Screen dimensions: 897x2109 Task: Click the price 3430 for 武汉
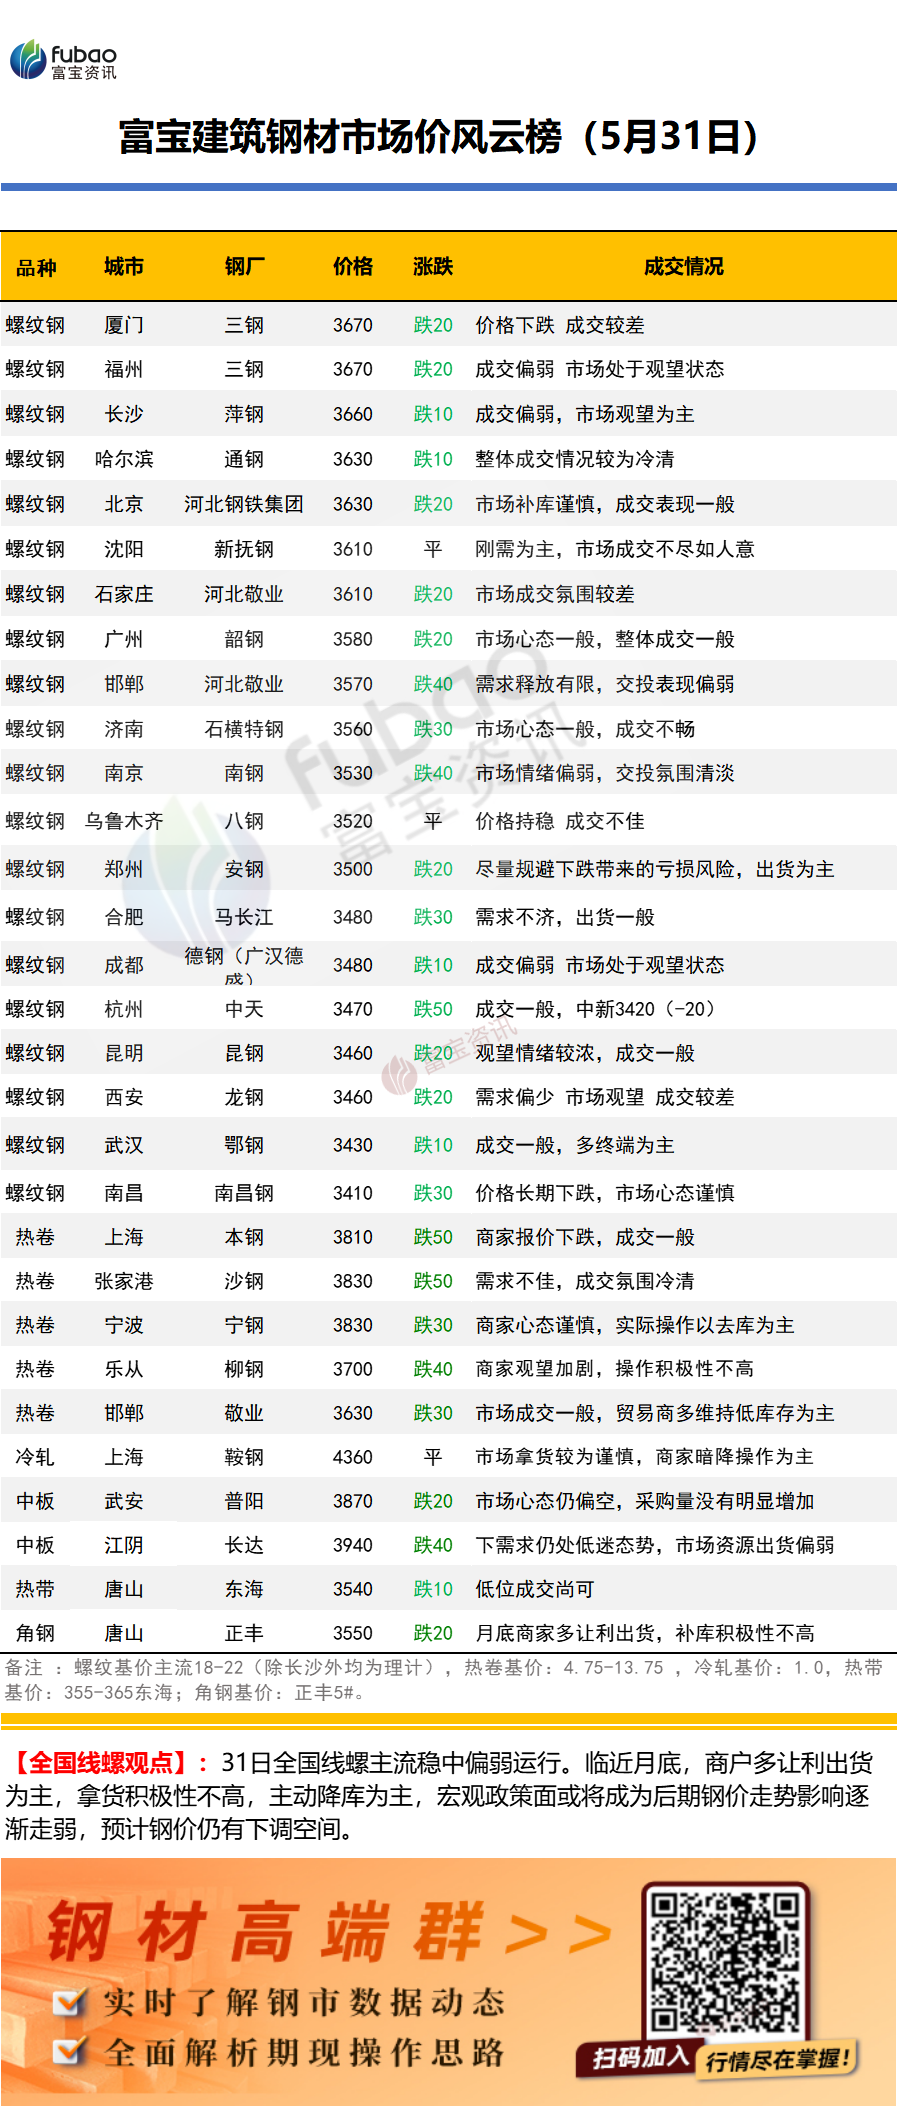(x=353, y=1145)
